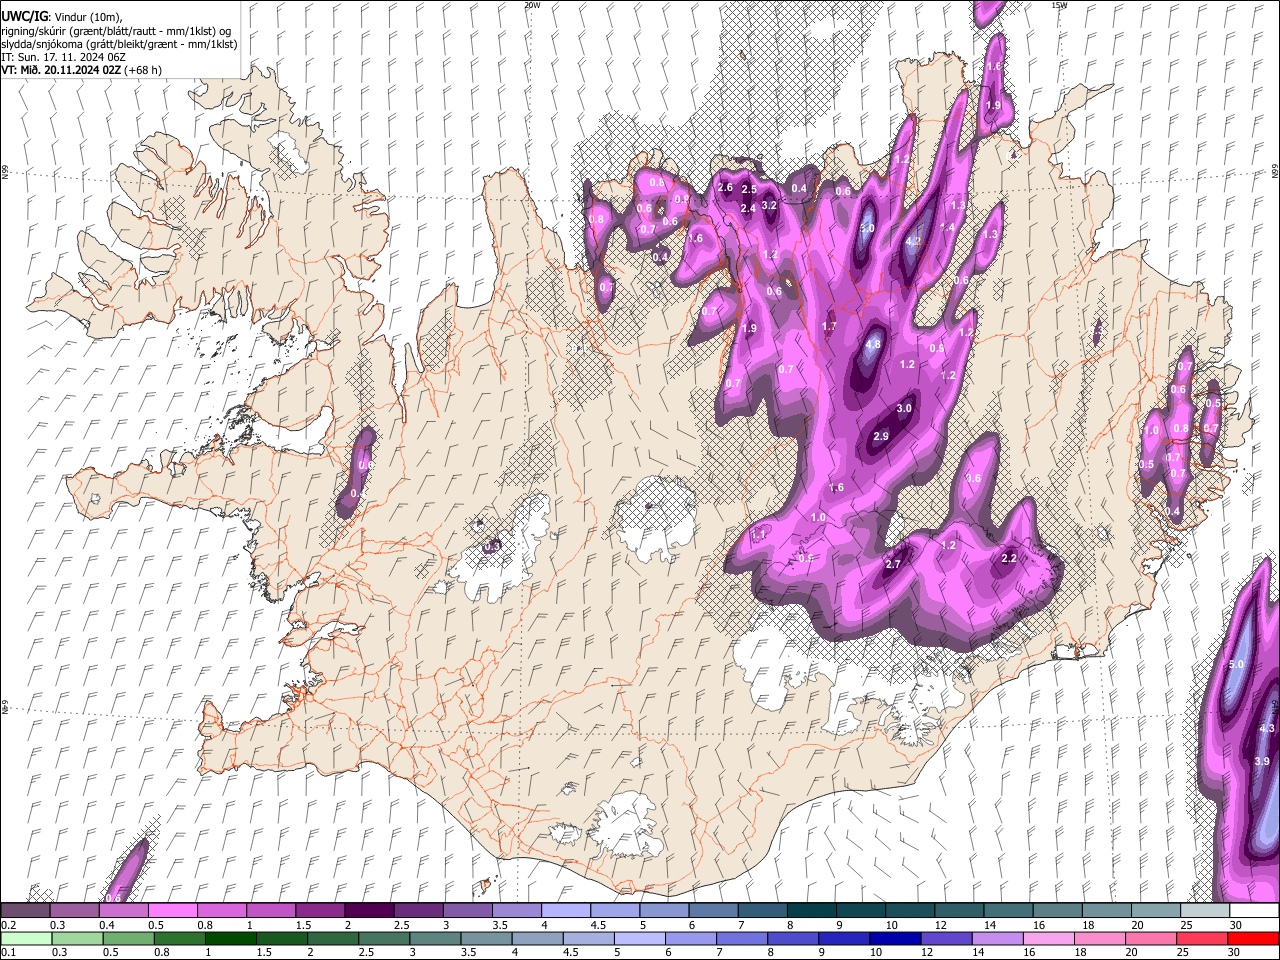This screenshot has height=960, width=1280.
Task: Click the '20W' longitude label
Action: 532,5
